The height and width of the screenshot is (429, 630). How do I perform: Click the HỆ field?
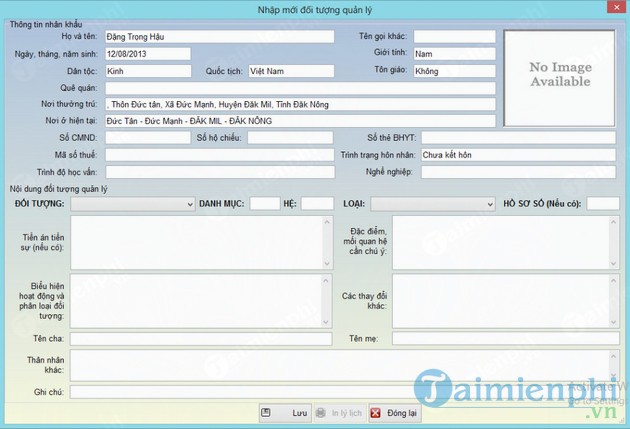pyautogui.click(x=317, y=204)
